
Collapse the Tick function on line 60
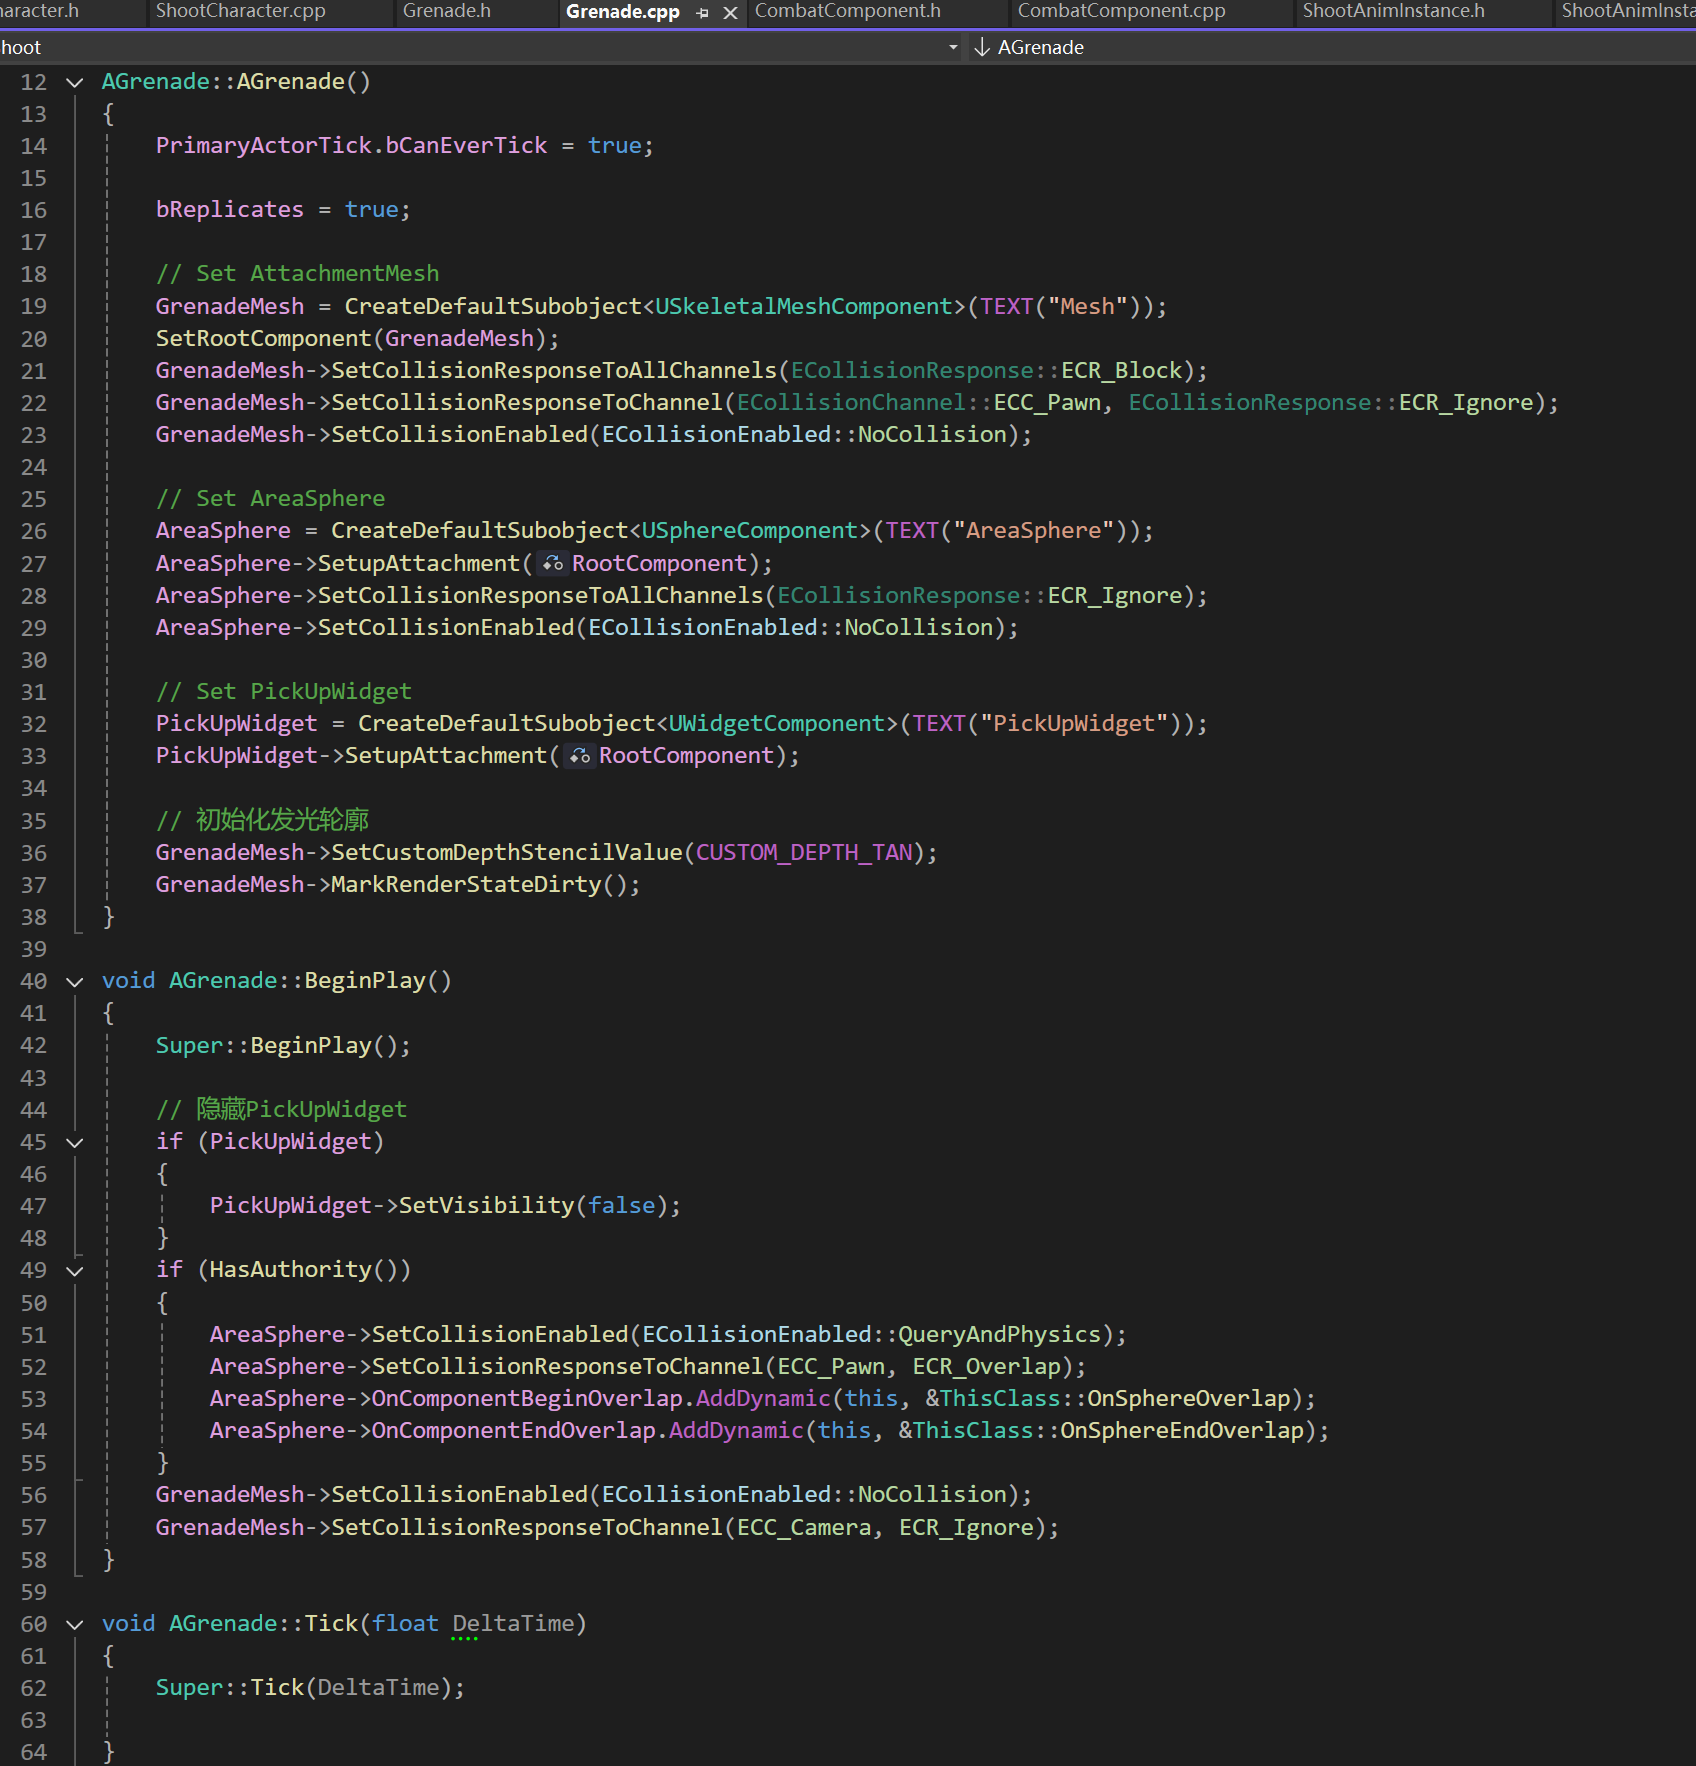click(74, 1624)
